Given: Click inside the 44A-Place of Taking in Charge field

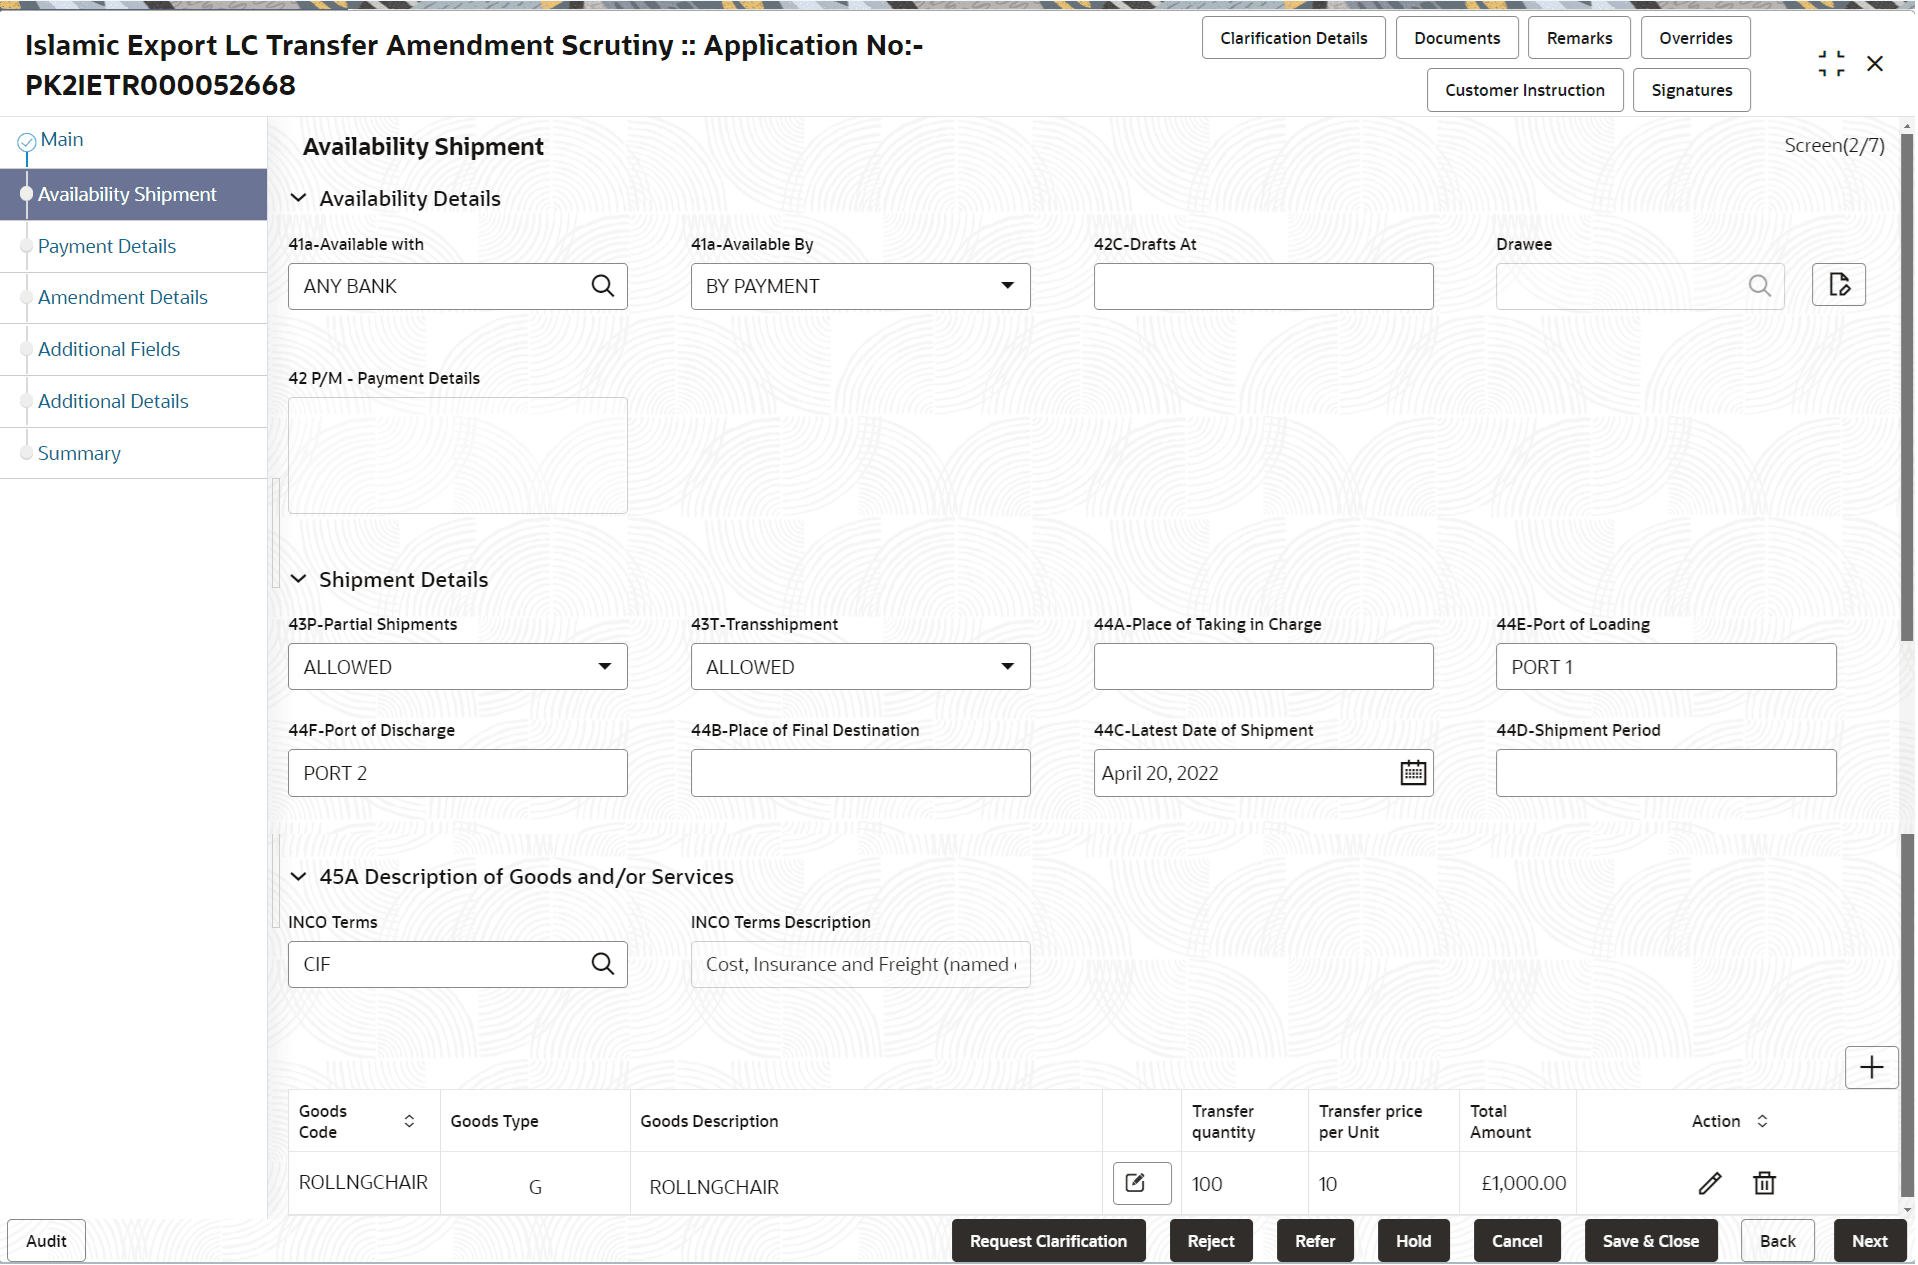Looking at the screenshot, I should [1263, 666].
